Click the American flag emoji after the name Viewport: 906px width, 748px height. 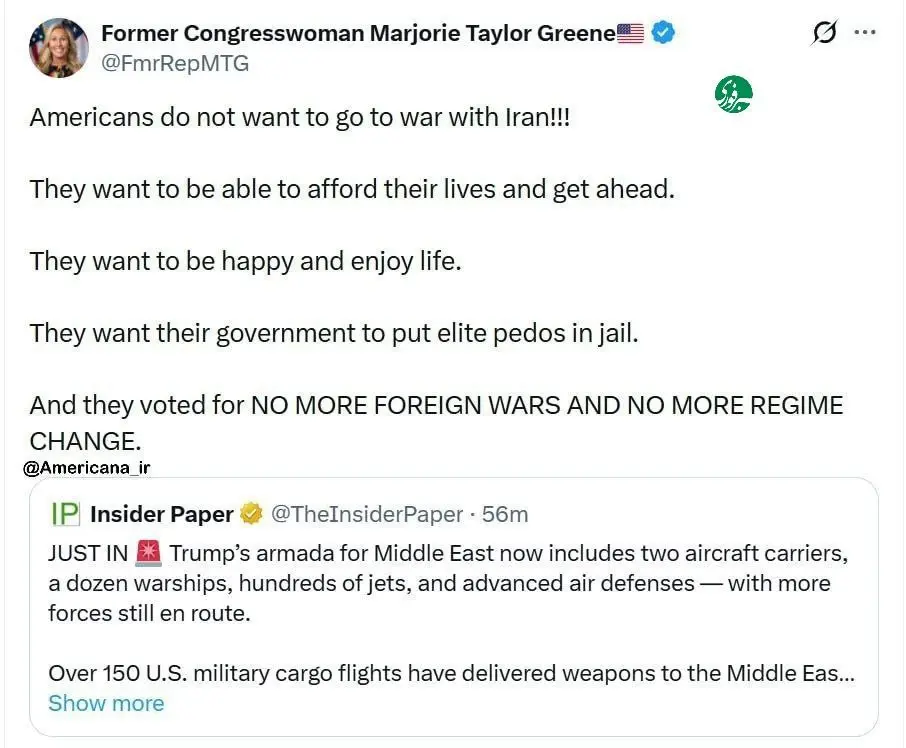click(630, 33)
